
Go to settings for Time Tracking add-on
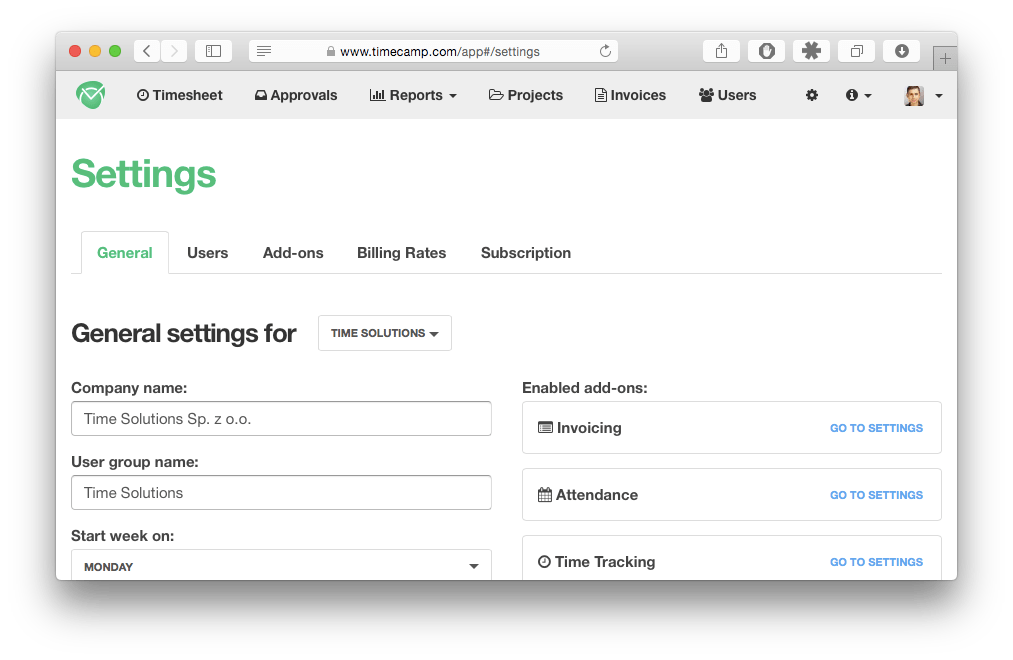pyautogui.click(x=876, y=562)
